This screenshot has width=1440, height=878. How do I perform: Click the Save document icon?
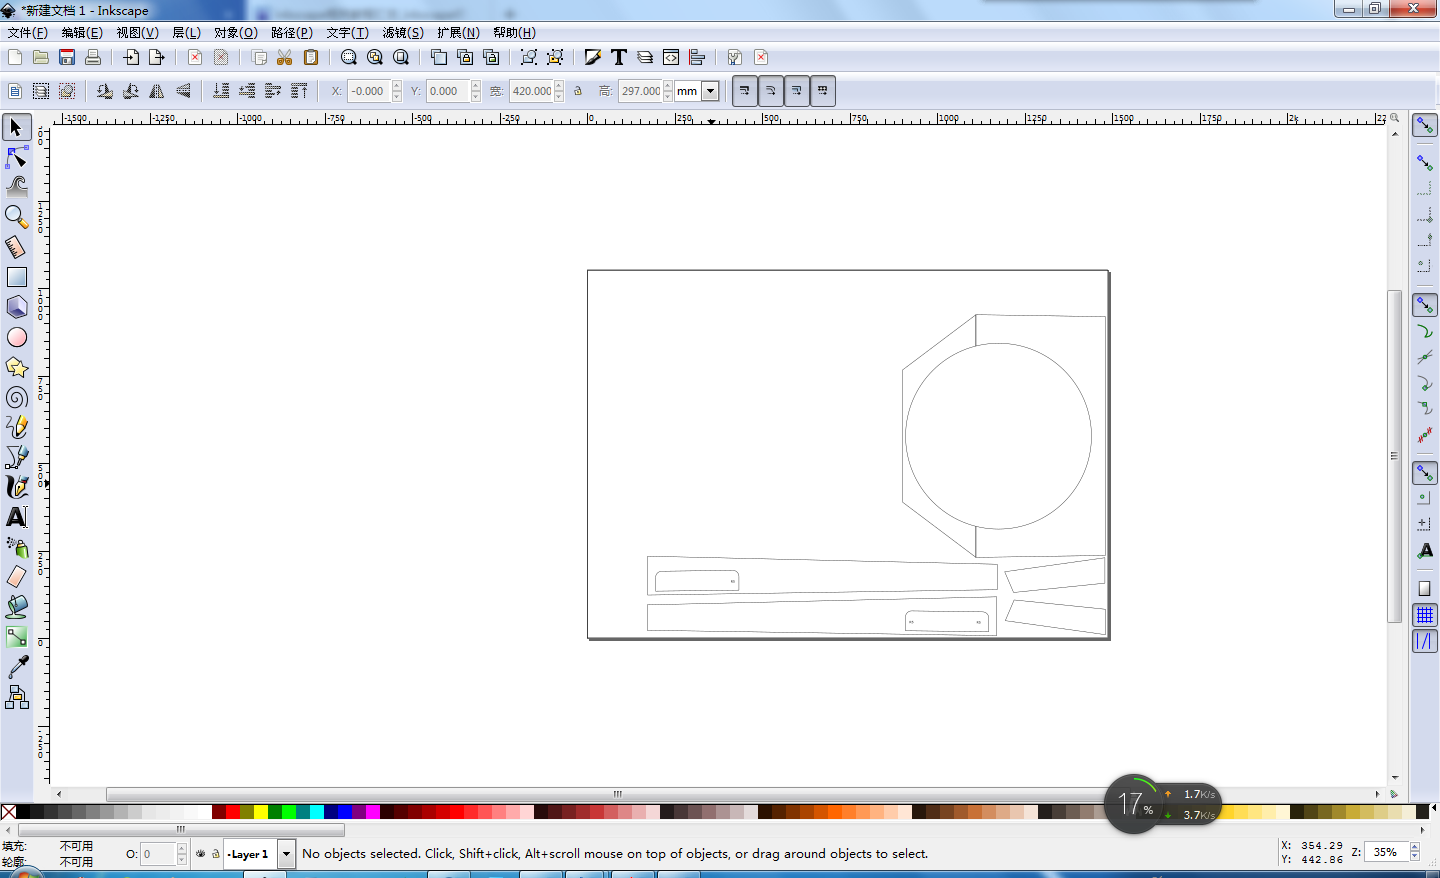pyautogui.click(x=67, y=57)
